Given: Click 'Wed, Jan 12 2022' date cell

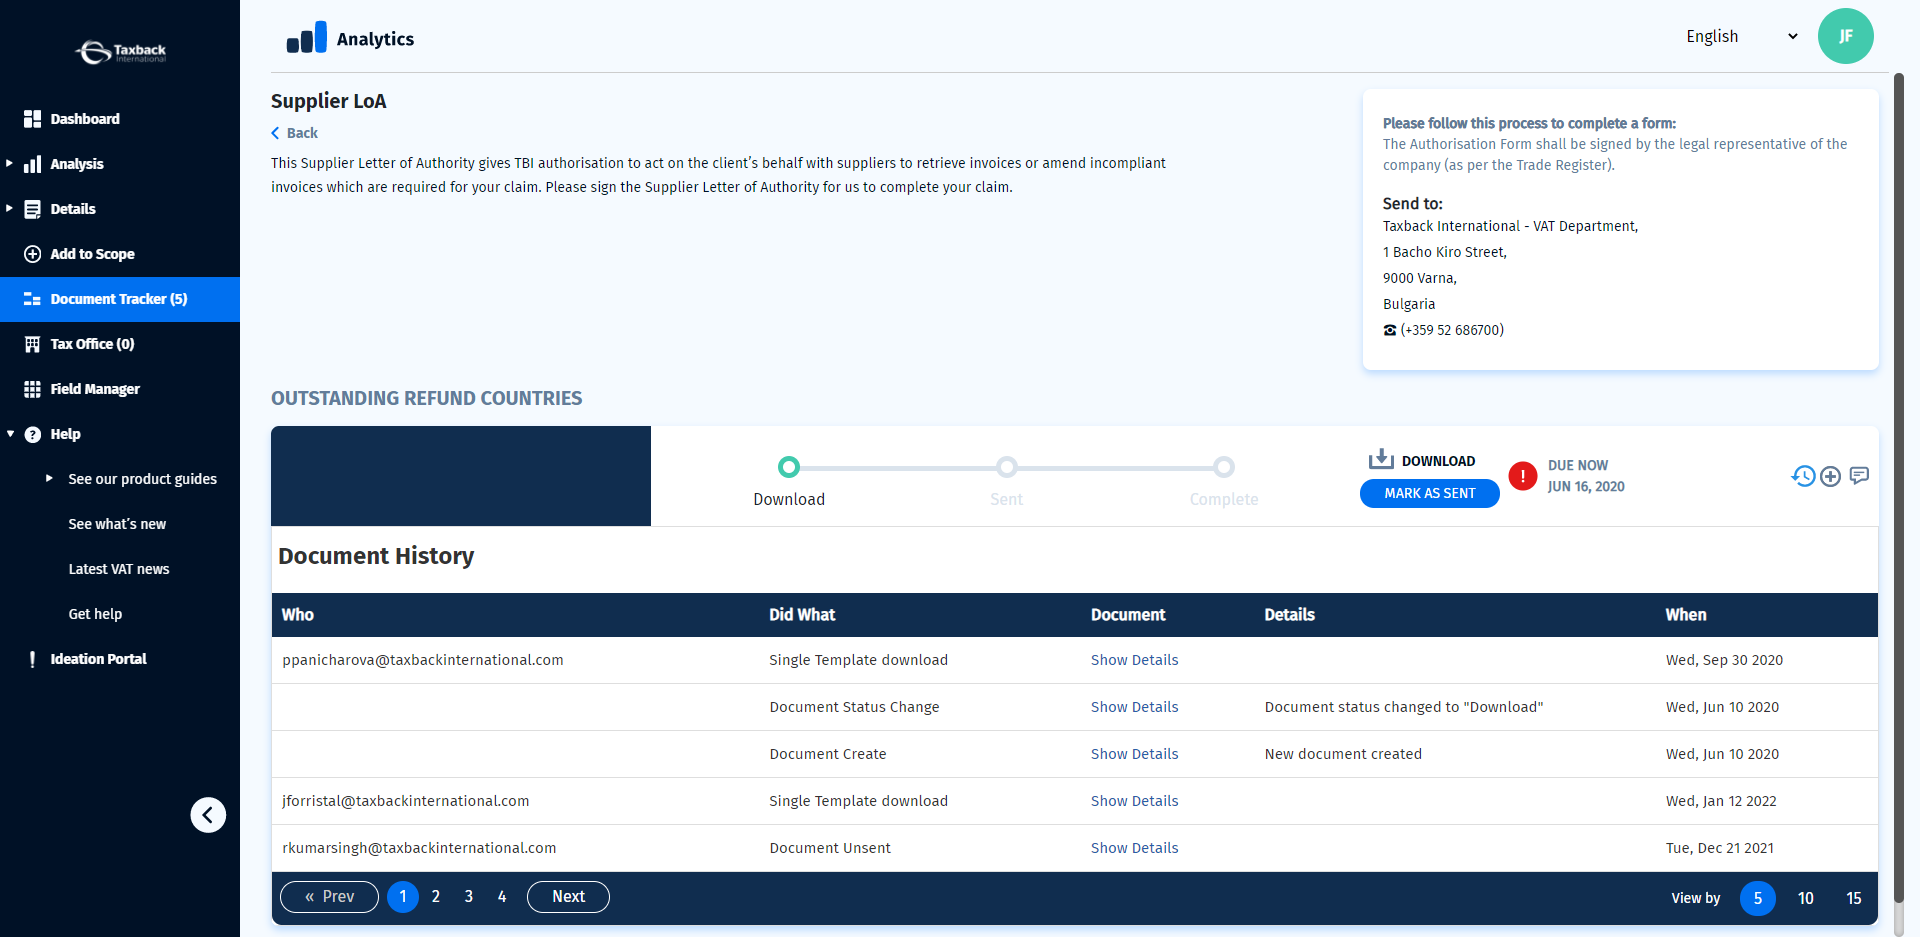Looking at the screenshot, I should coord(1721,801).
